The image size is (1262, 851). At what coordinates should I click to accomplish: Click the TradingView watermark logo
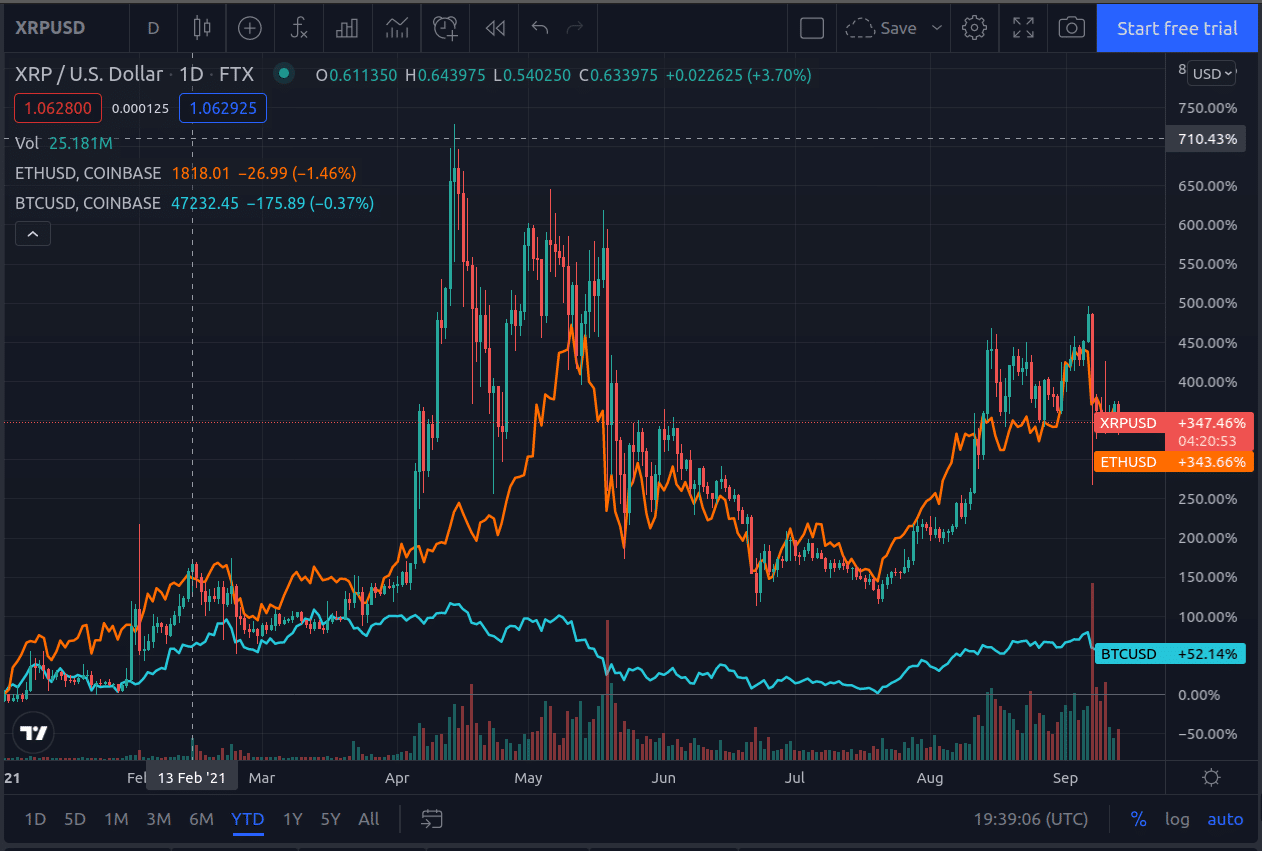(32, 732)
